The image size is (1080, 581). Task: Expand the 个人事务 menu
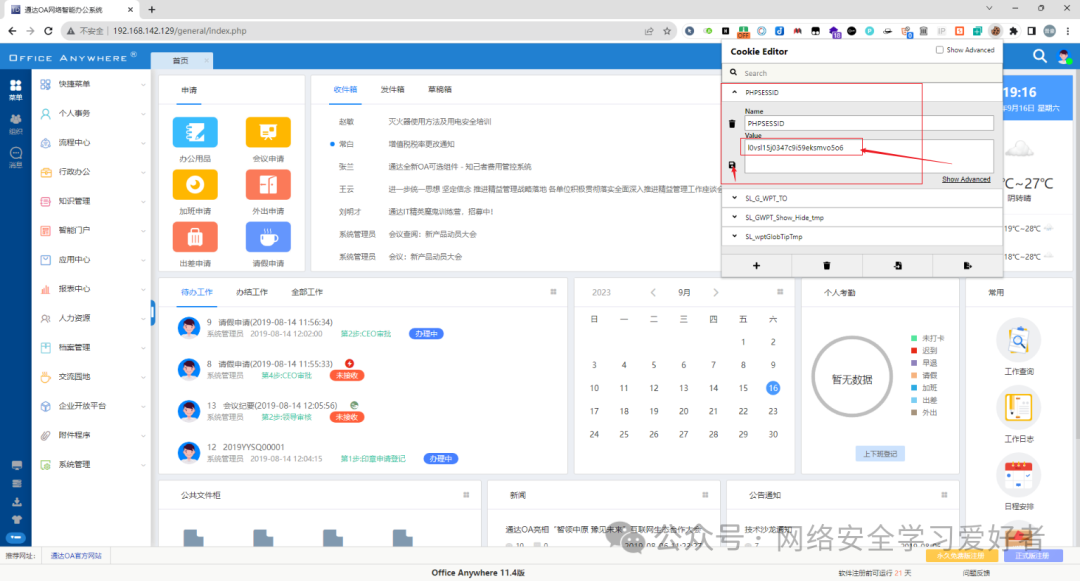point(92,114)
